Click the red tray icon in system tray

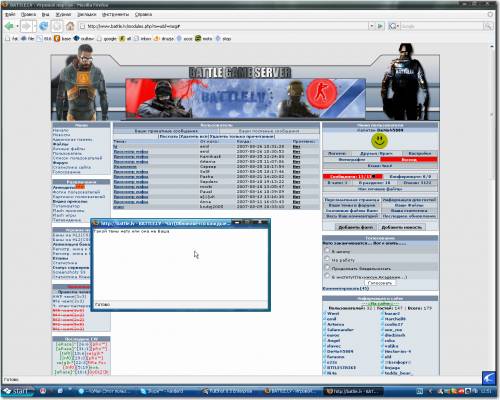coord(461,391)
